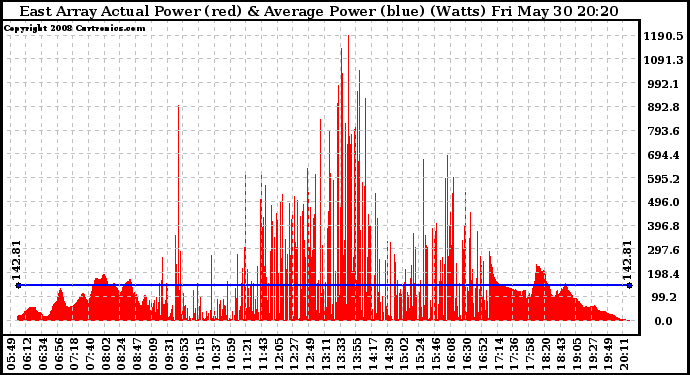Click the x-axis time label 06:12
The width and height of the screenshot is (690, 375).
[27, 354]
